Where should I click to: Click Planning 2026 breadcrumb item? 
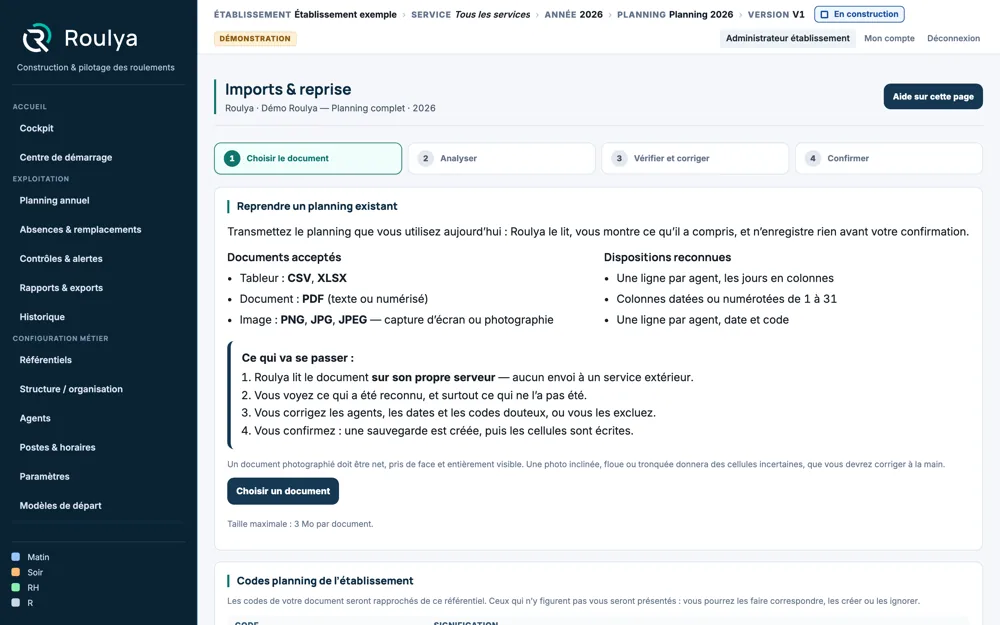701,14
